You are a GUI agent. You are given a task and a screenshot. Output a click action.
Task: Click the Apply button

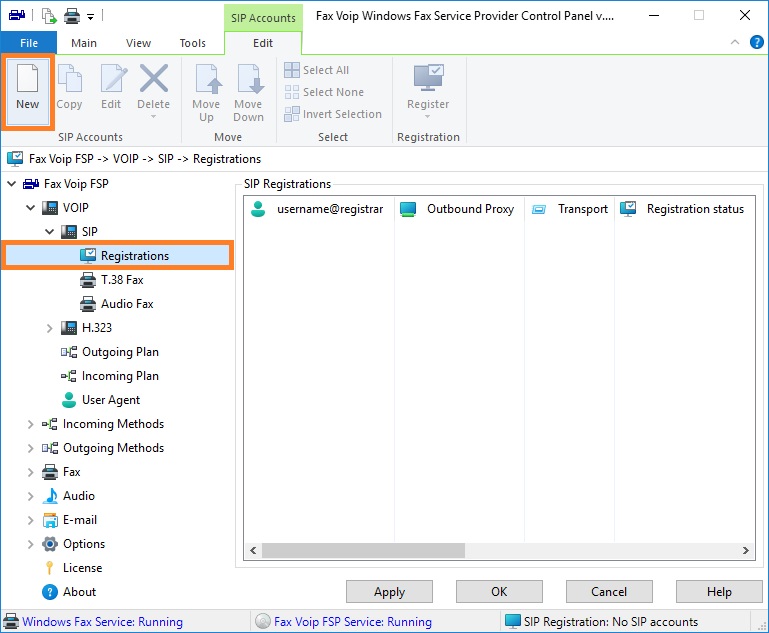(x=389, y=592)
